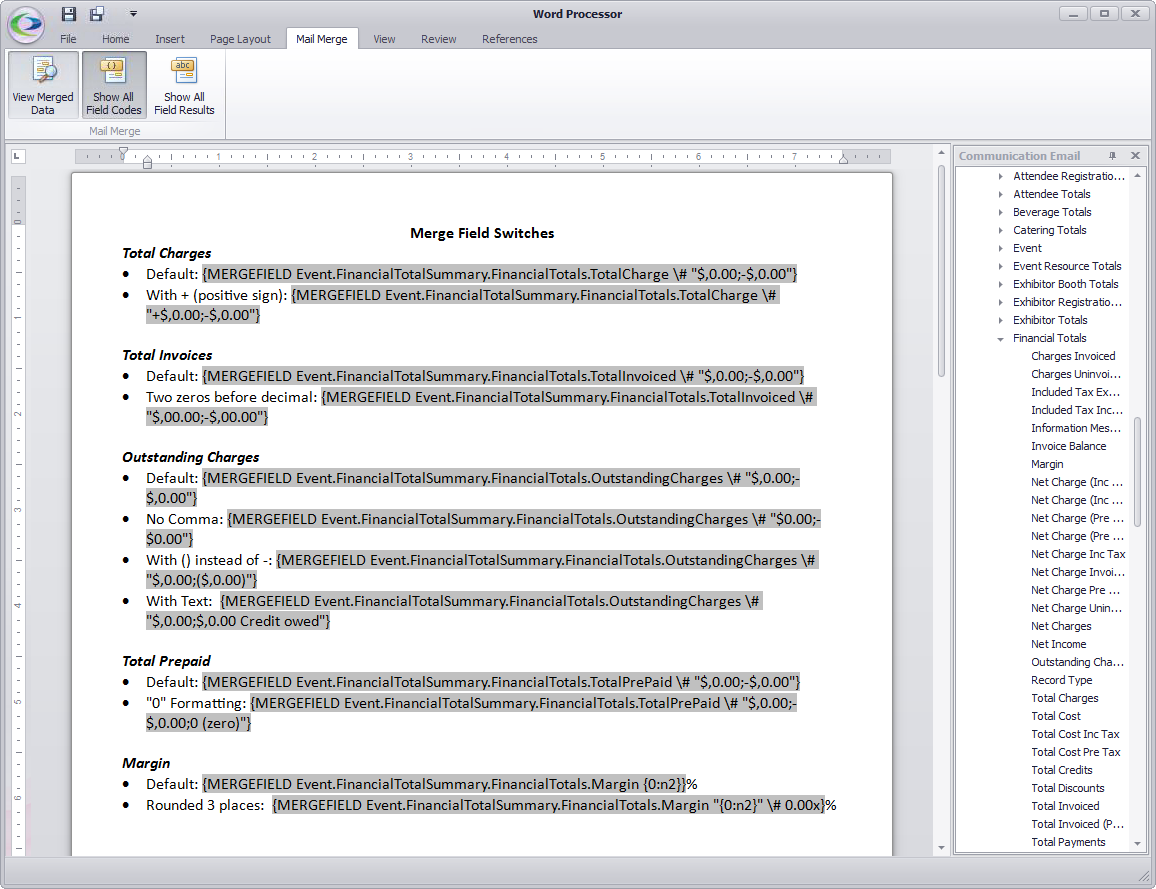Click the left indent marker on ruler
1156x889 pixels.
147,161
